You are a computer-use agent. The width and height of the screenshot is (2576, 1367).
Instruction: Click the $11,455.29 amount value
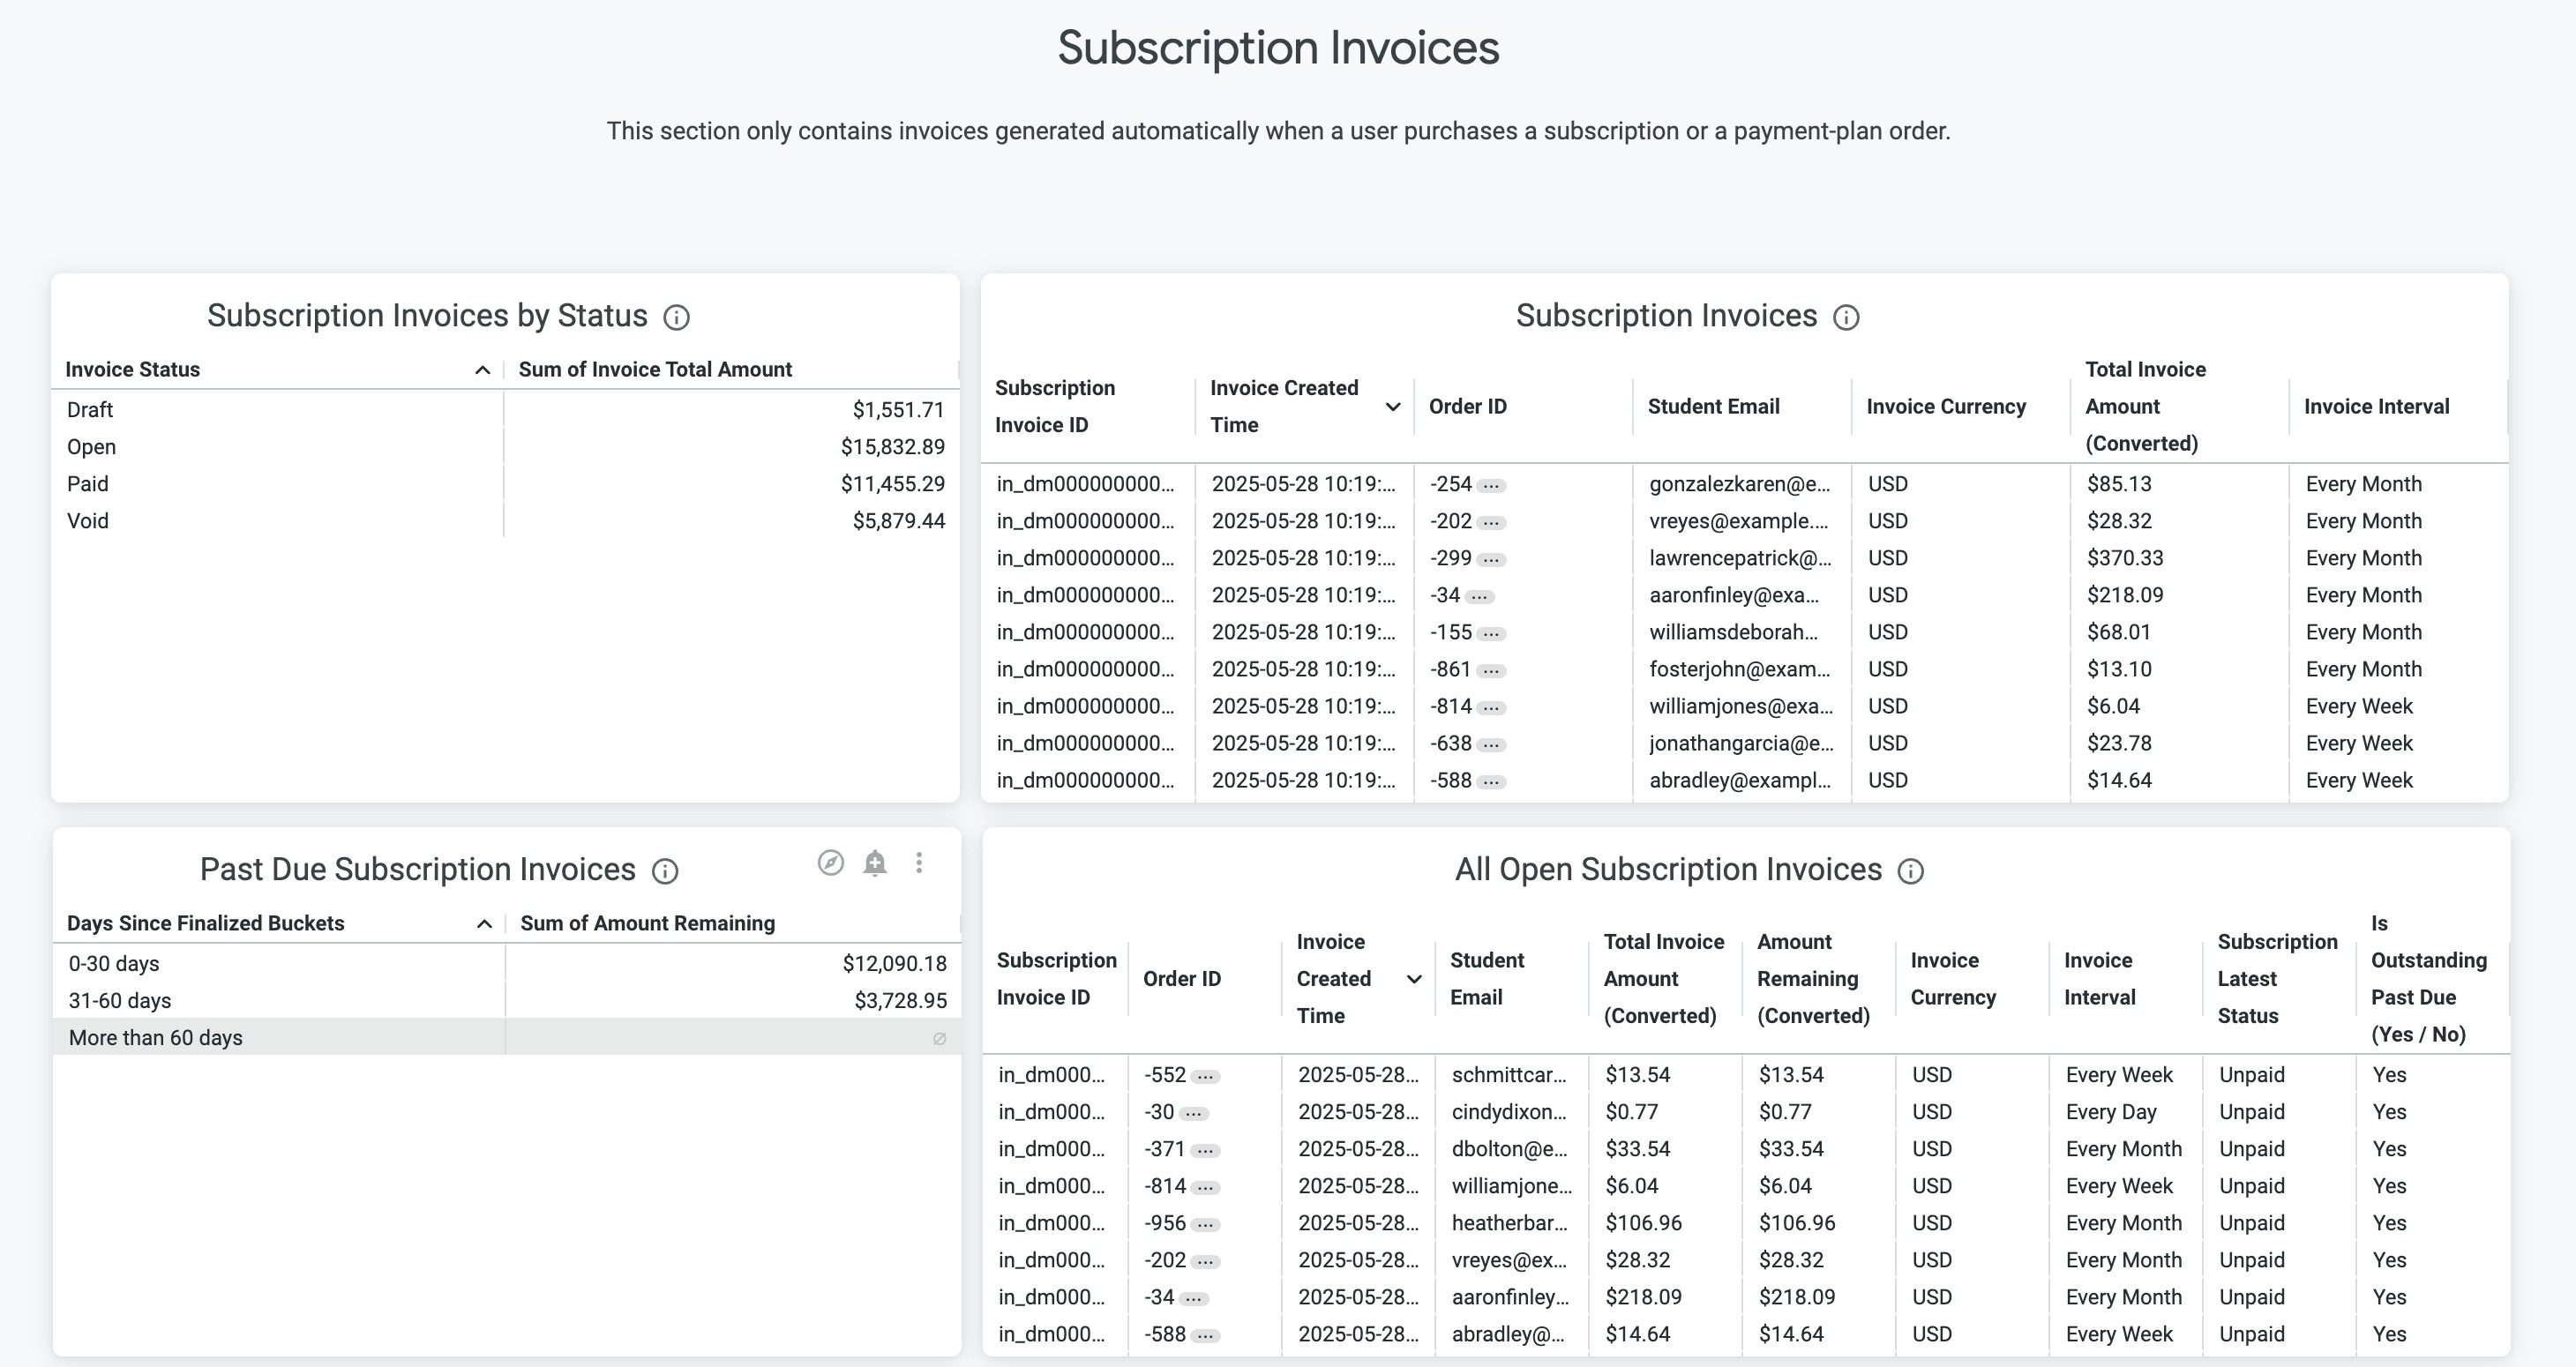(892, 484)
